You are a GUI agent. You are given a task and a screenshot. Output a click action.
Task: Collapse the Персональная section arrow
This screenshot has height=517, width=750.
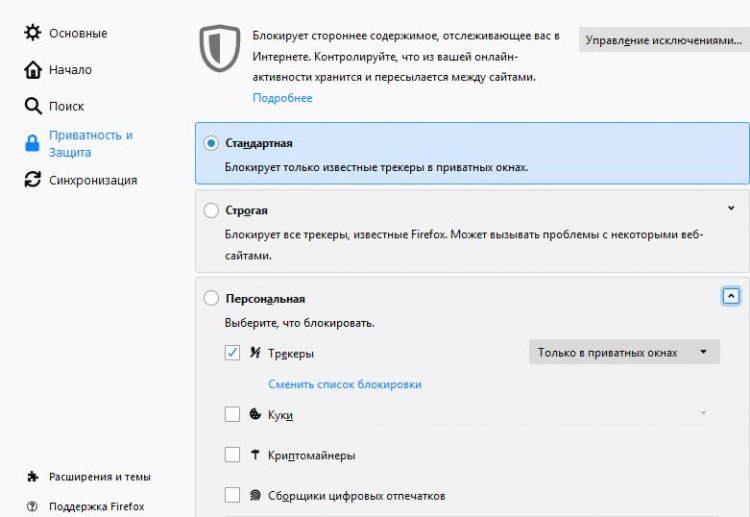731,295
